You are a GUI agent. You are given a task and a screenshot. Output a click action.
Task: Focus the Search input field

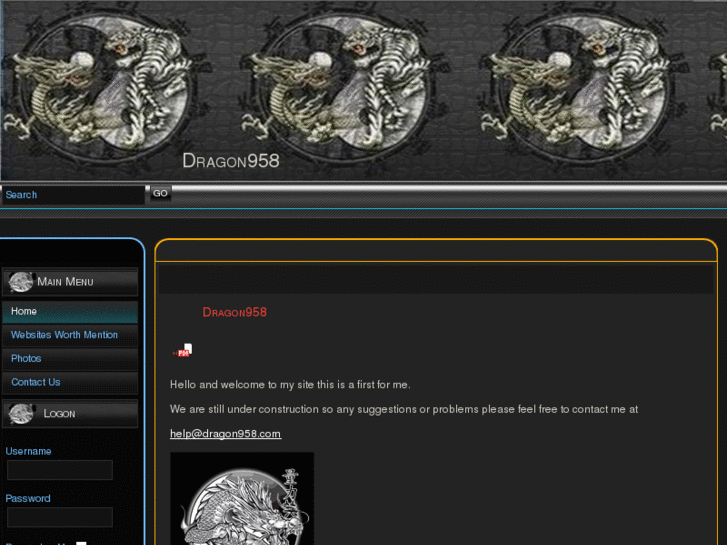(73, 195)
